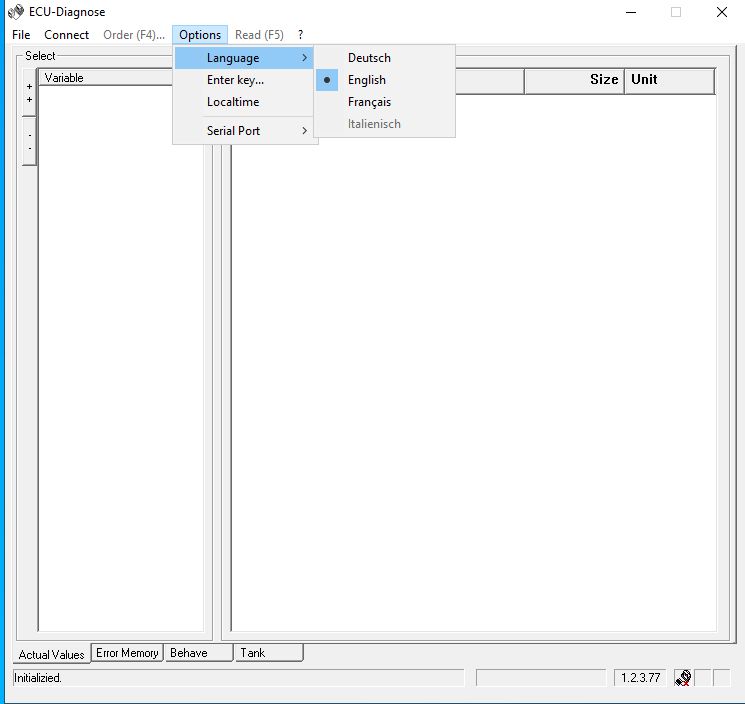Click the Unit column header
This screenshot has width=745, height=704.
669,80
